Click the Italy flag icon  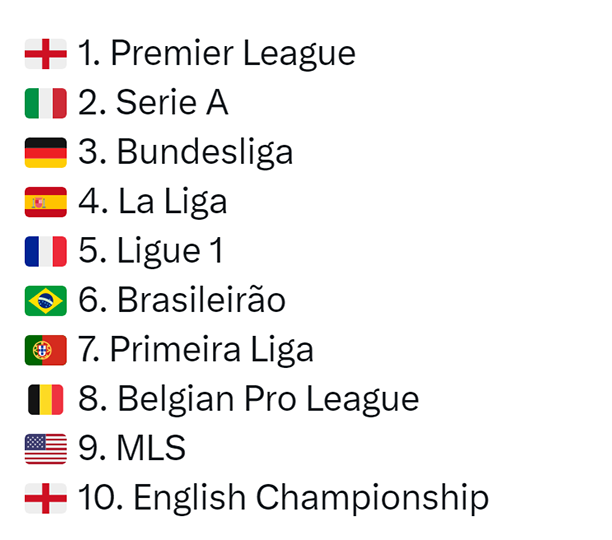pos(45,103)
